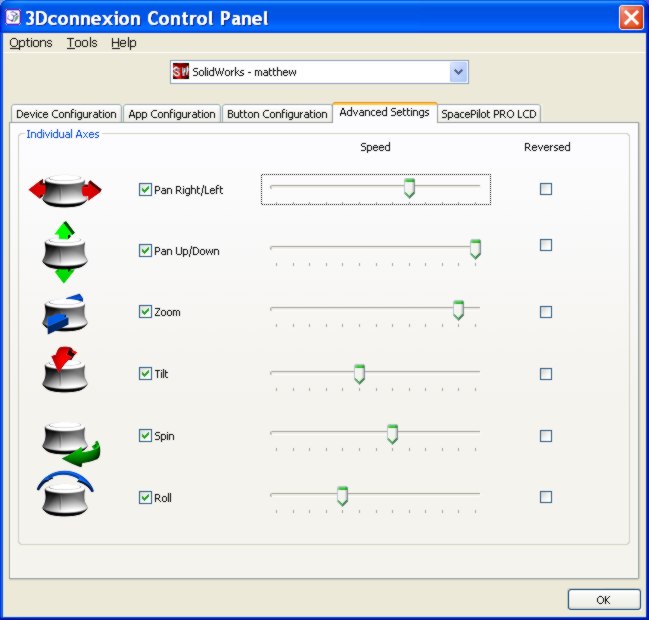Uncheck the Roll axis checkbox

(145, 497)
